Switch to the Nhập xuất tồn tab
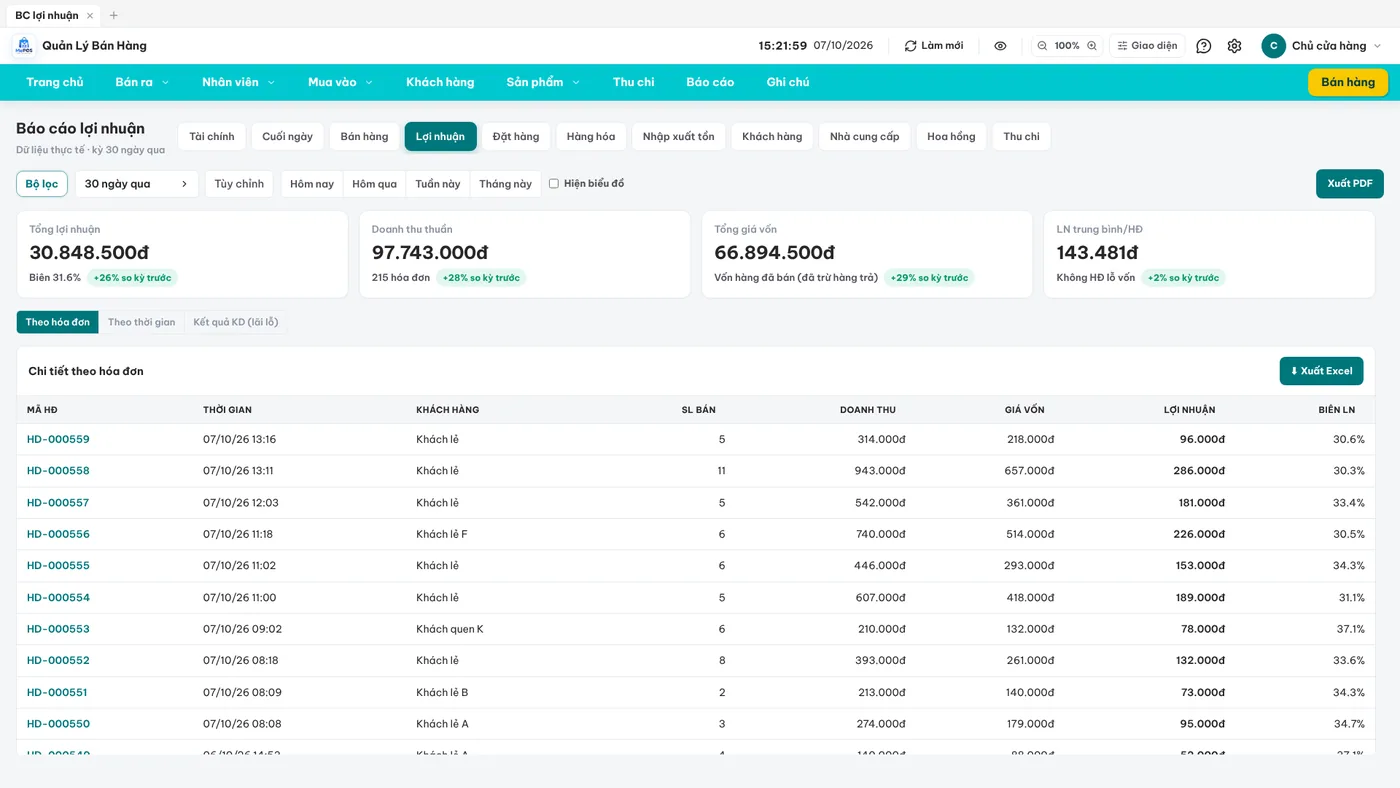 tap(679, 137)
